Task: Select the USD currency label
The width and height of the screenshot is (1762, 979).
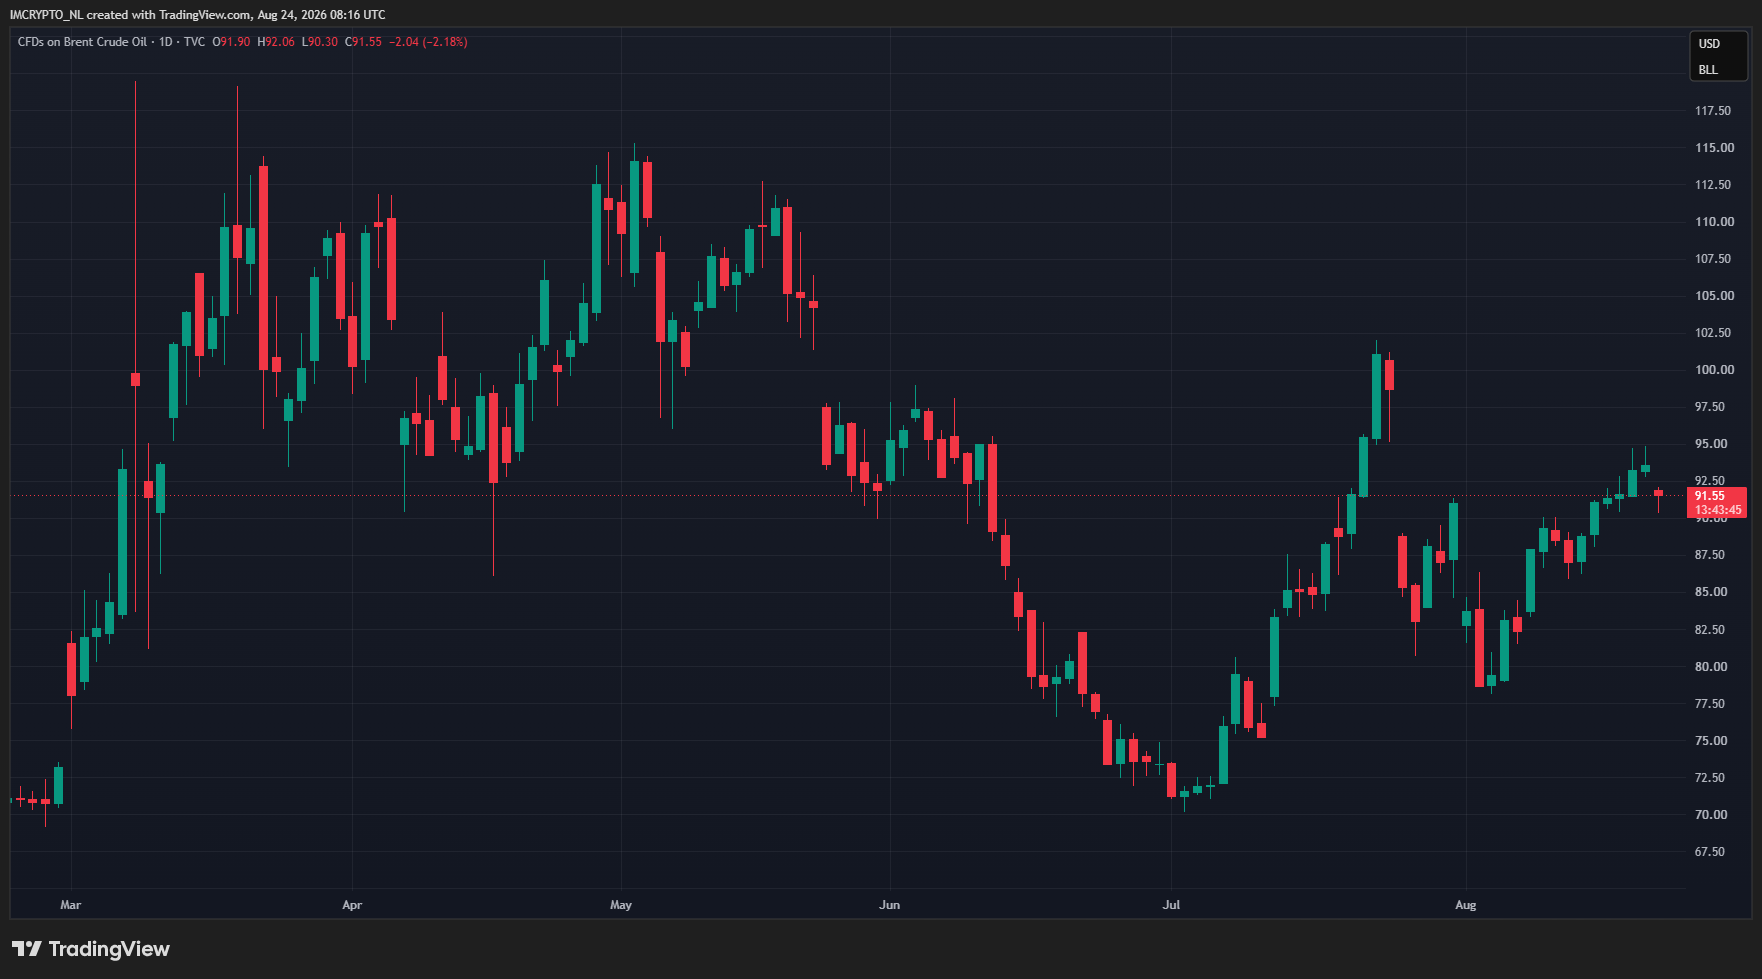Action: [1709, 44]
